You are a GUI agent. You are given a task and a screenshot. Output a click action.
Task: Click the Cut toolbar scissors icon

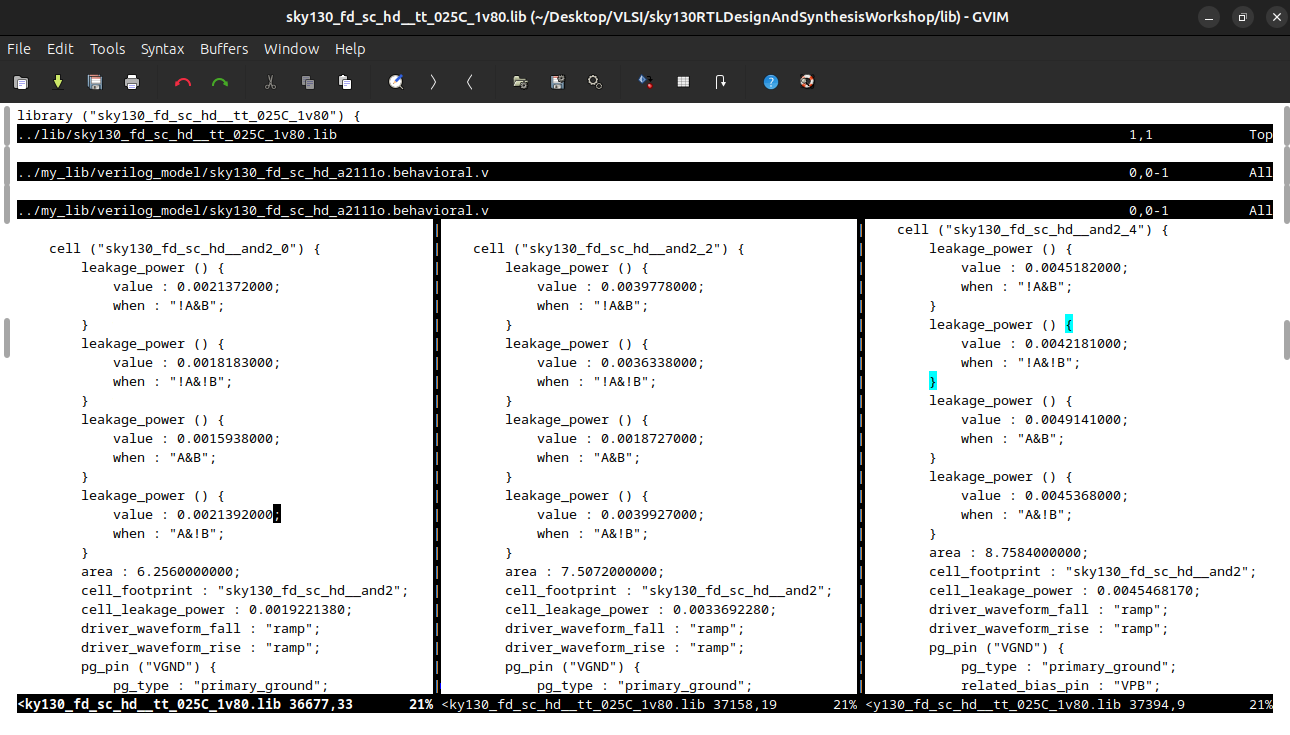coord(271,82)
